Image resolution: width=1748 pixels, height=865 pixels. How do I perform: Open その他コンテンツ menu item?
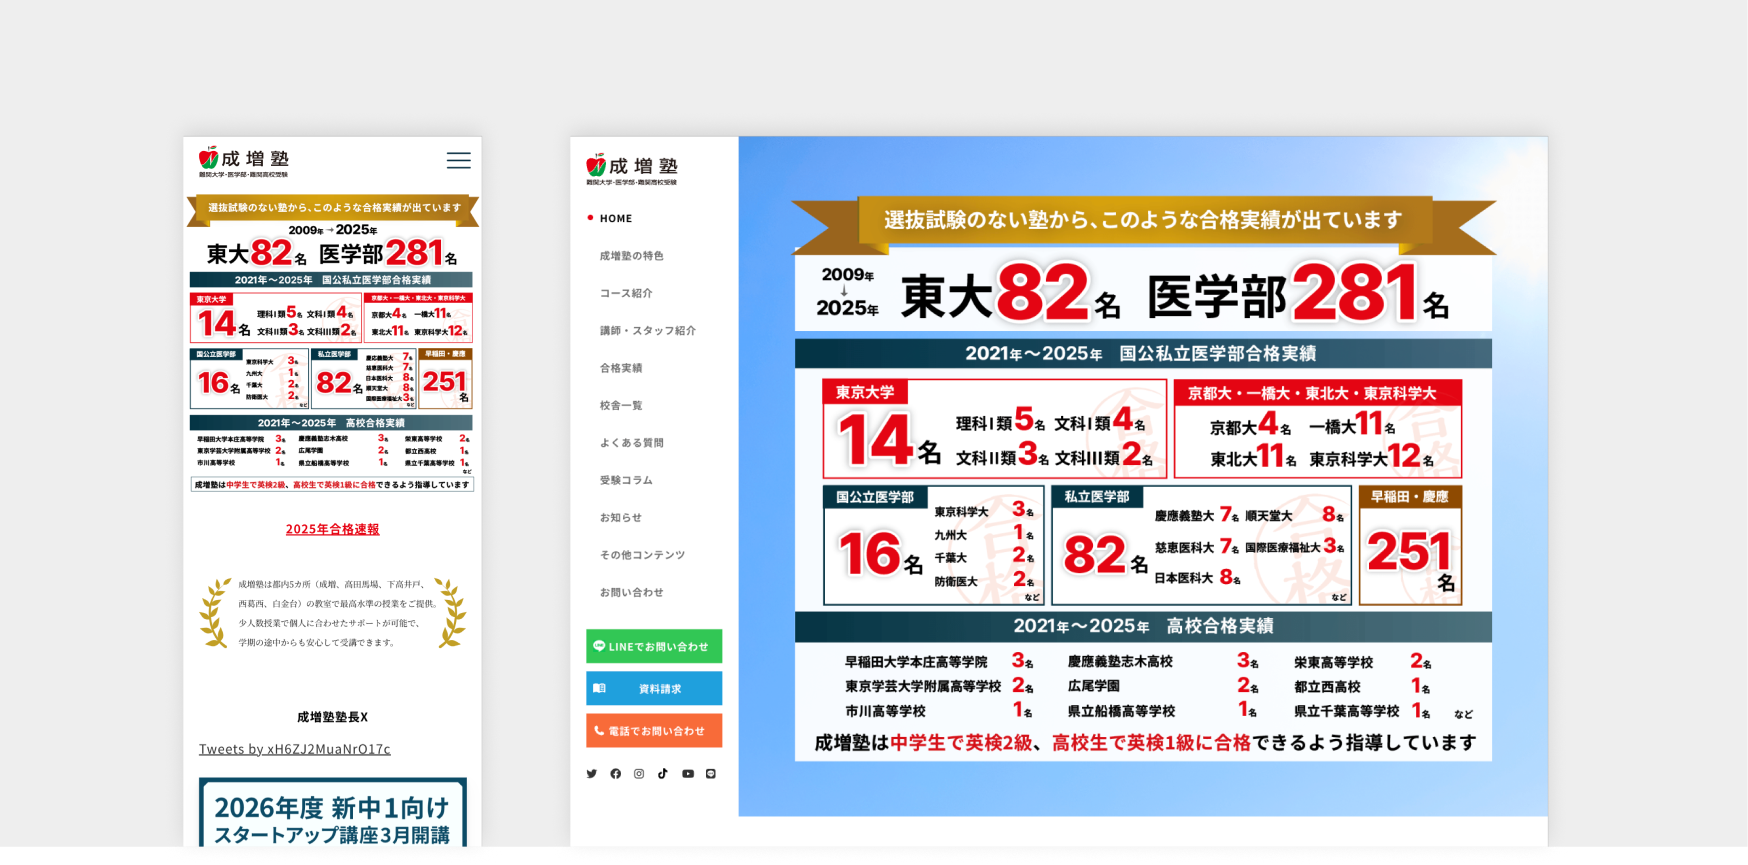[642, 555]
